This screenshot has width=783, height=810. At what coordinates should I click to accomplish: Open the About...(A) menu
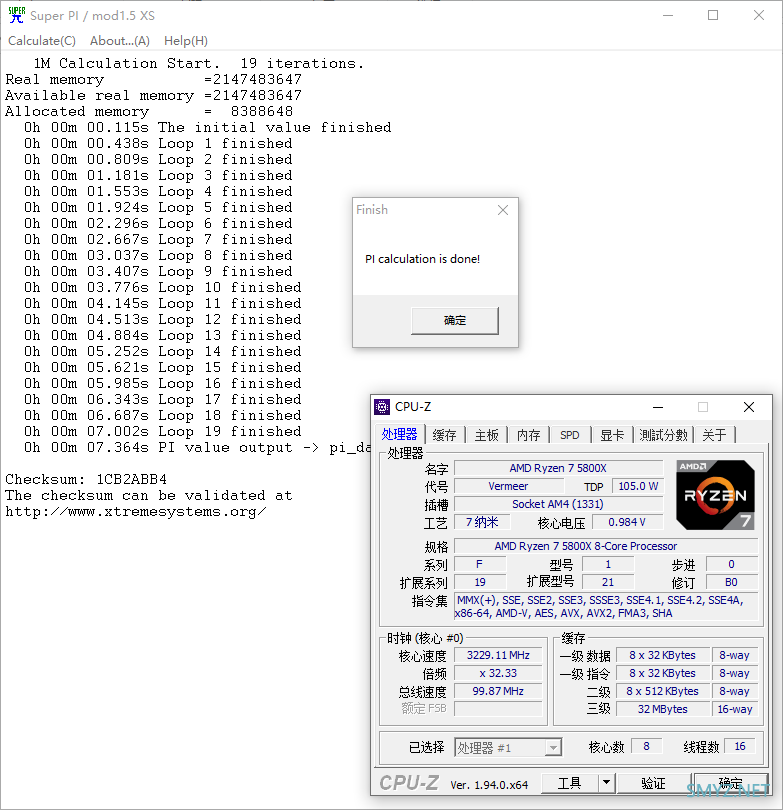(120, 41)
